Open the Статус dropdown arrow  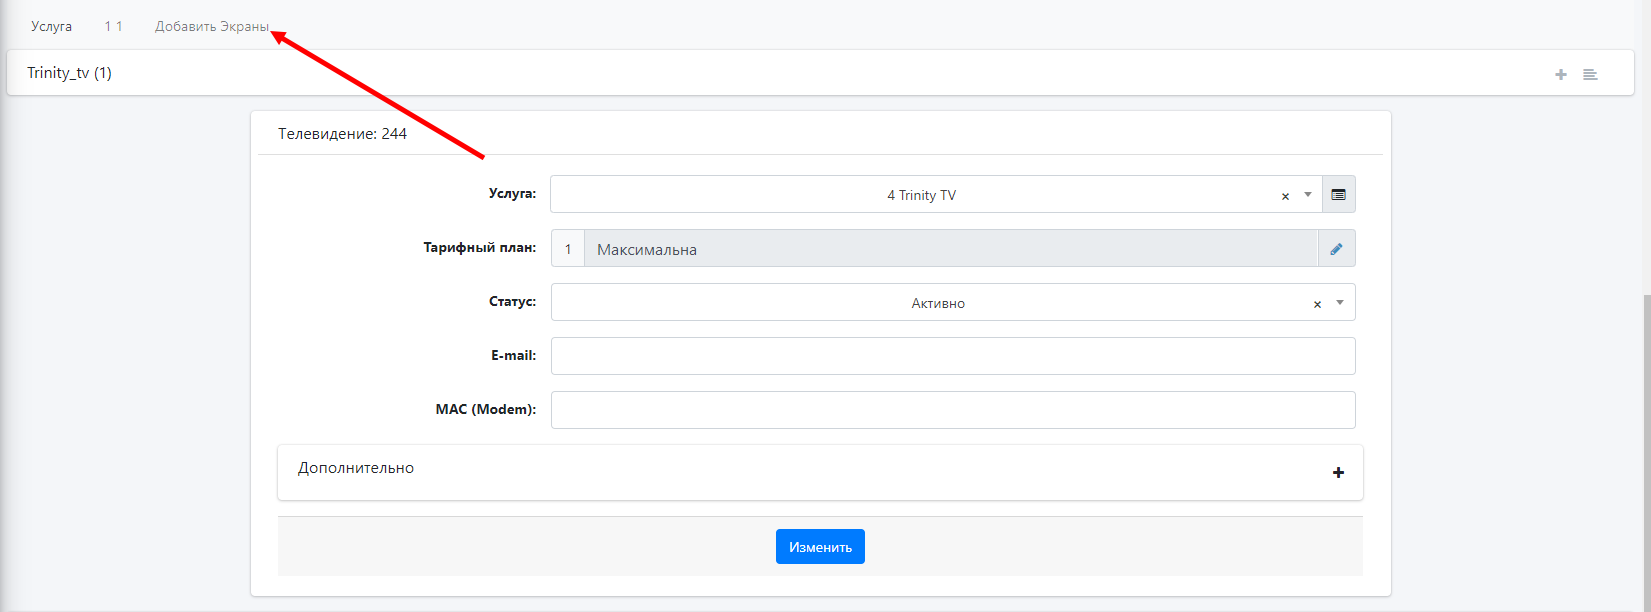point(1340,302)
